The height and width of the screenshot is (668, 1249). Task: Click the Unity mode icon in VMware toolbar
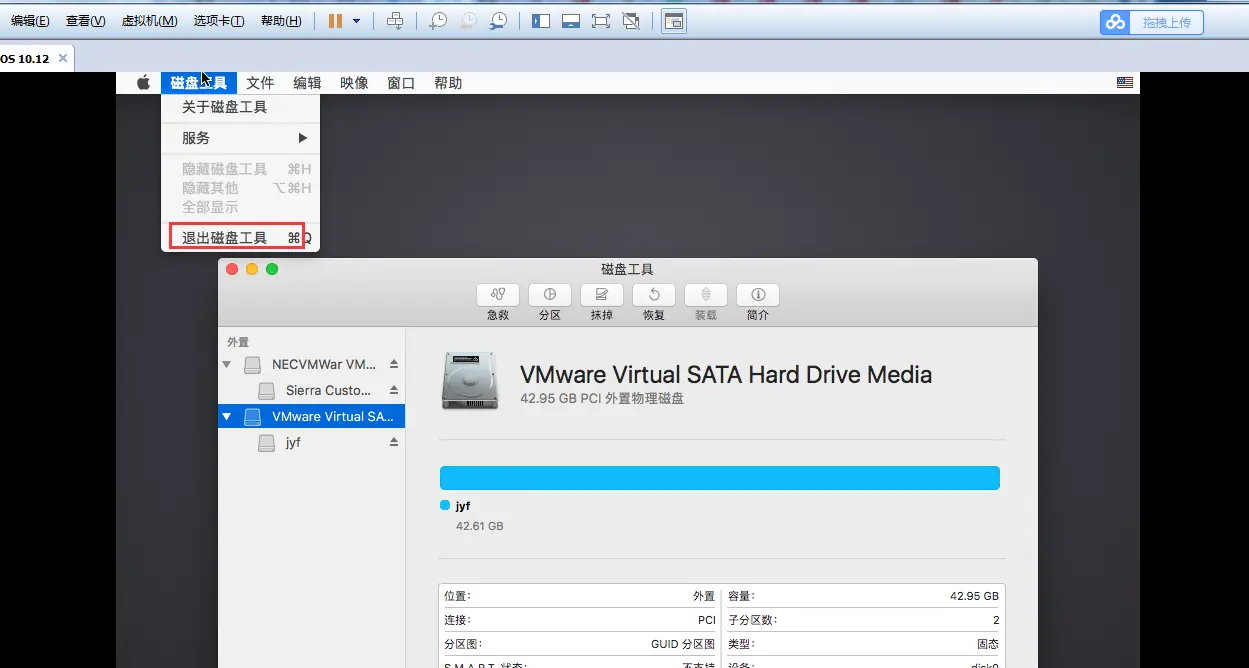(631, 21)
